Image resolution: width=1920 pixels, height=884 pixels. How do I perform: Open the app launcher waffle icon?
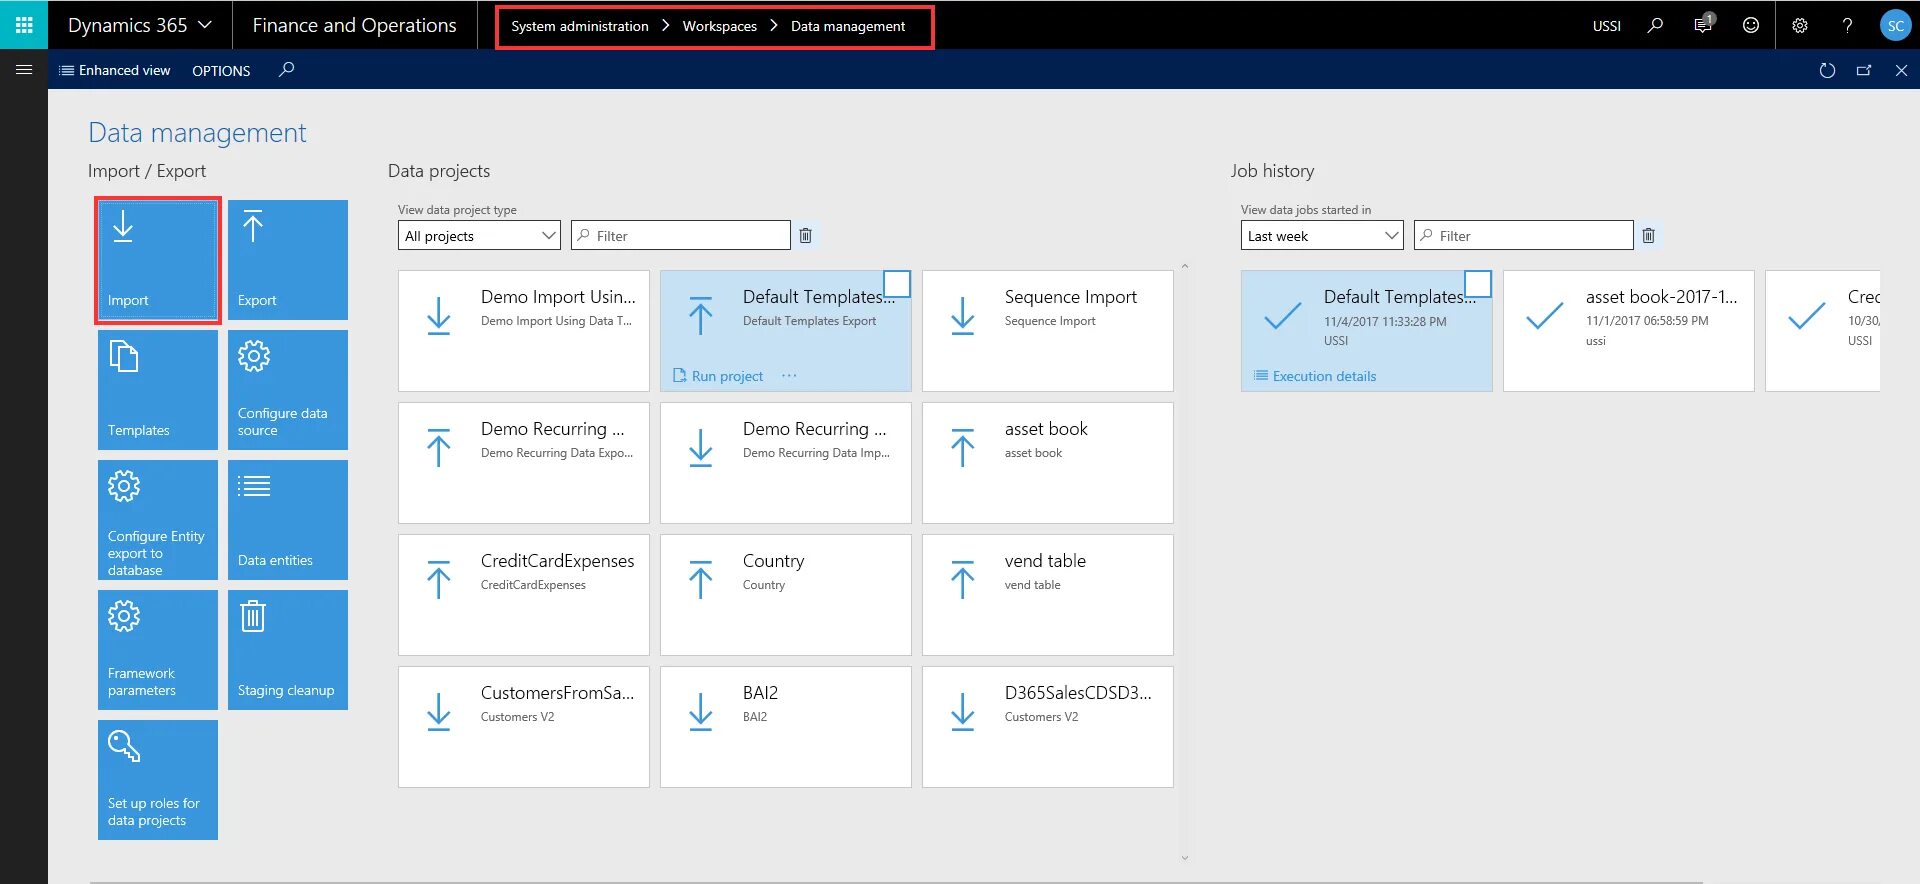[x=24, y=25]
